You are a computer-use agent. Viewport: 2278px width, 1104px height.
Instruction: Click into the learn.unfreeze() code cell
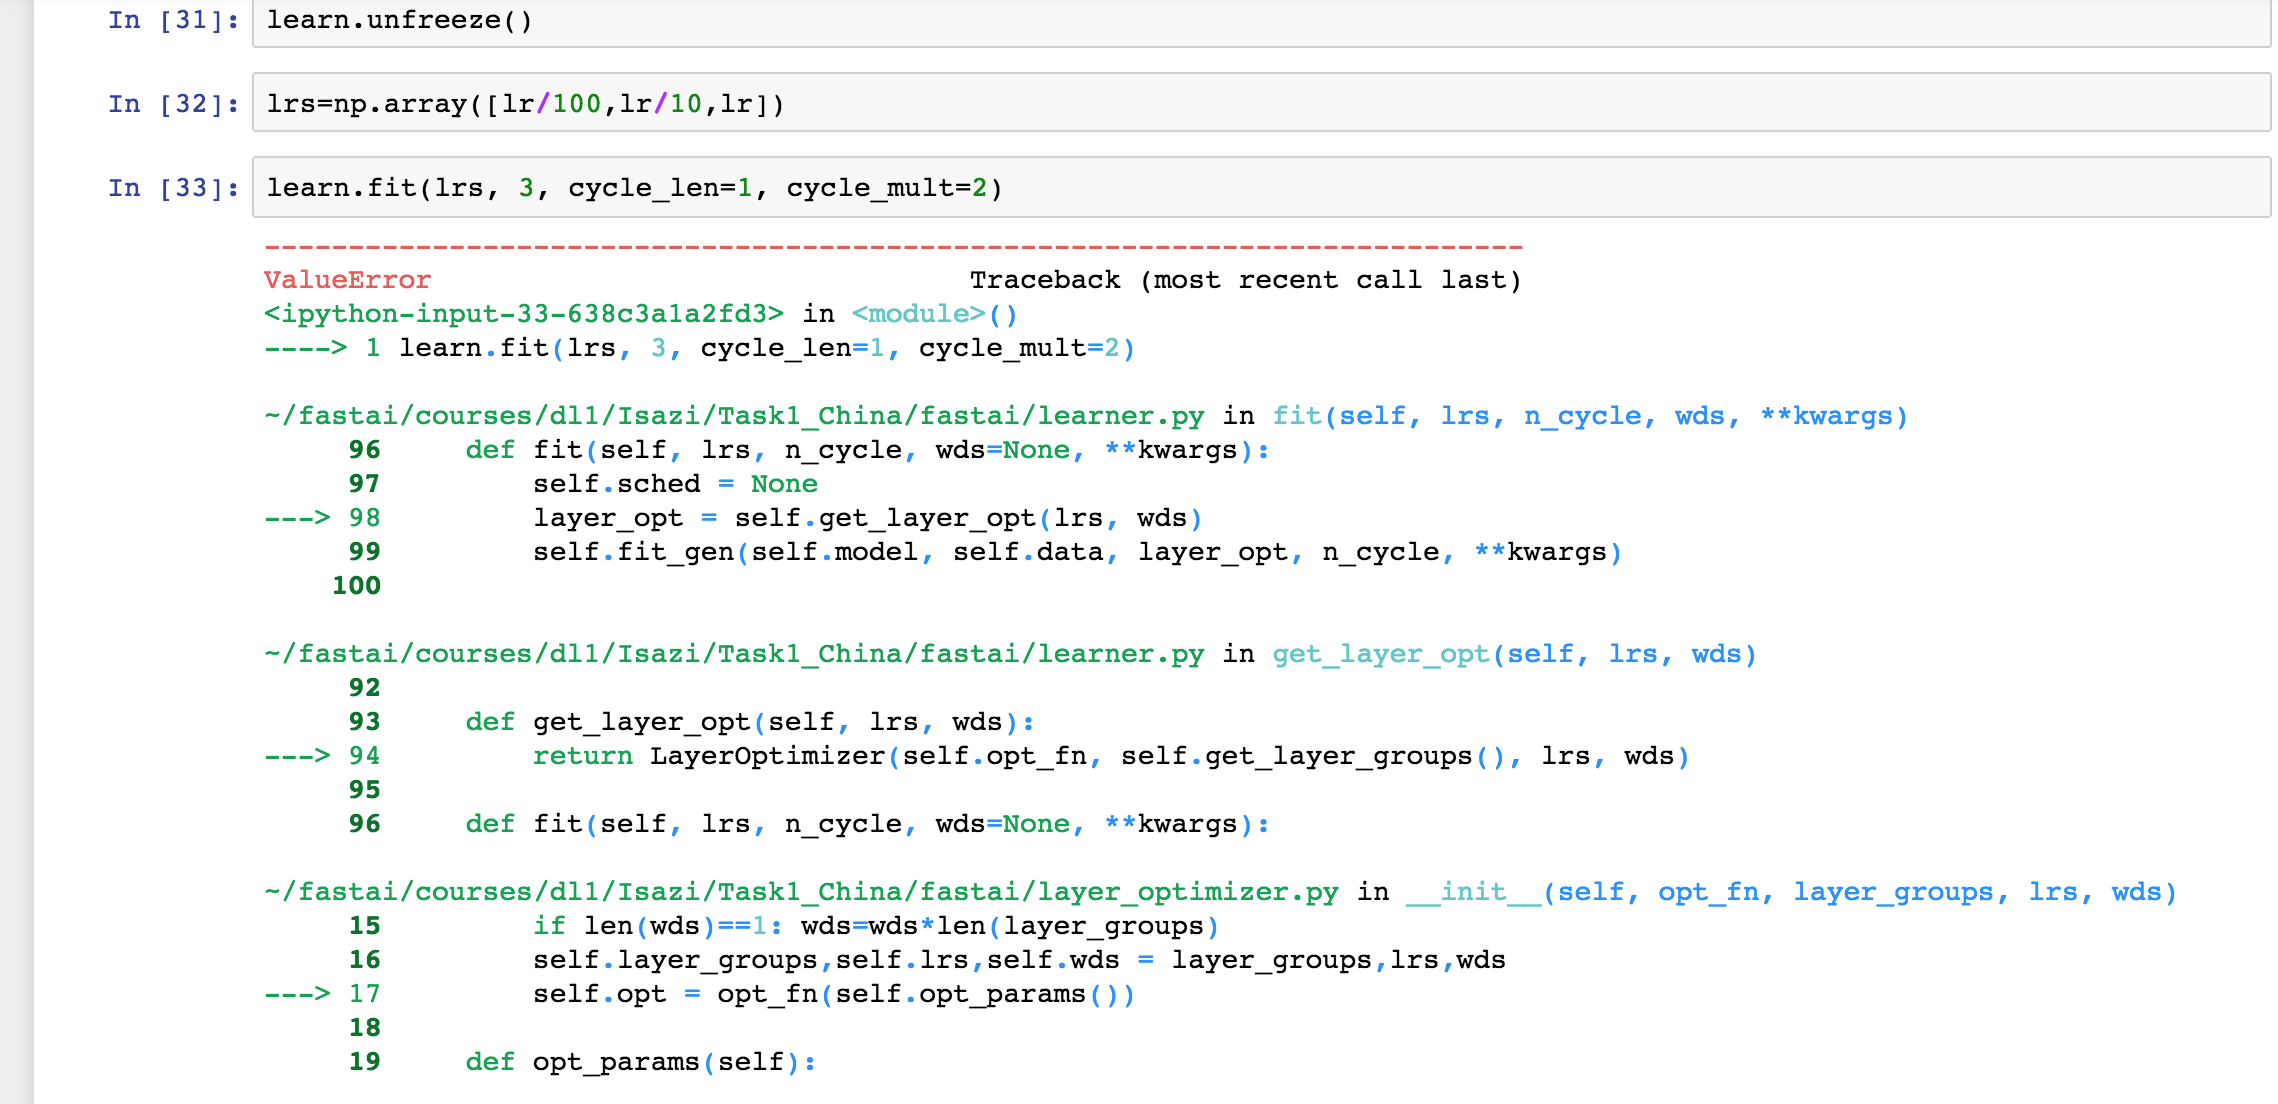(x=1260, y=21)
